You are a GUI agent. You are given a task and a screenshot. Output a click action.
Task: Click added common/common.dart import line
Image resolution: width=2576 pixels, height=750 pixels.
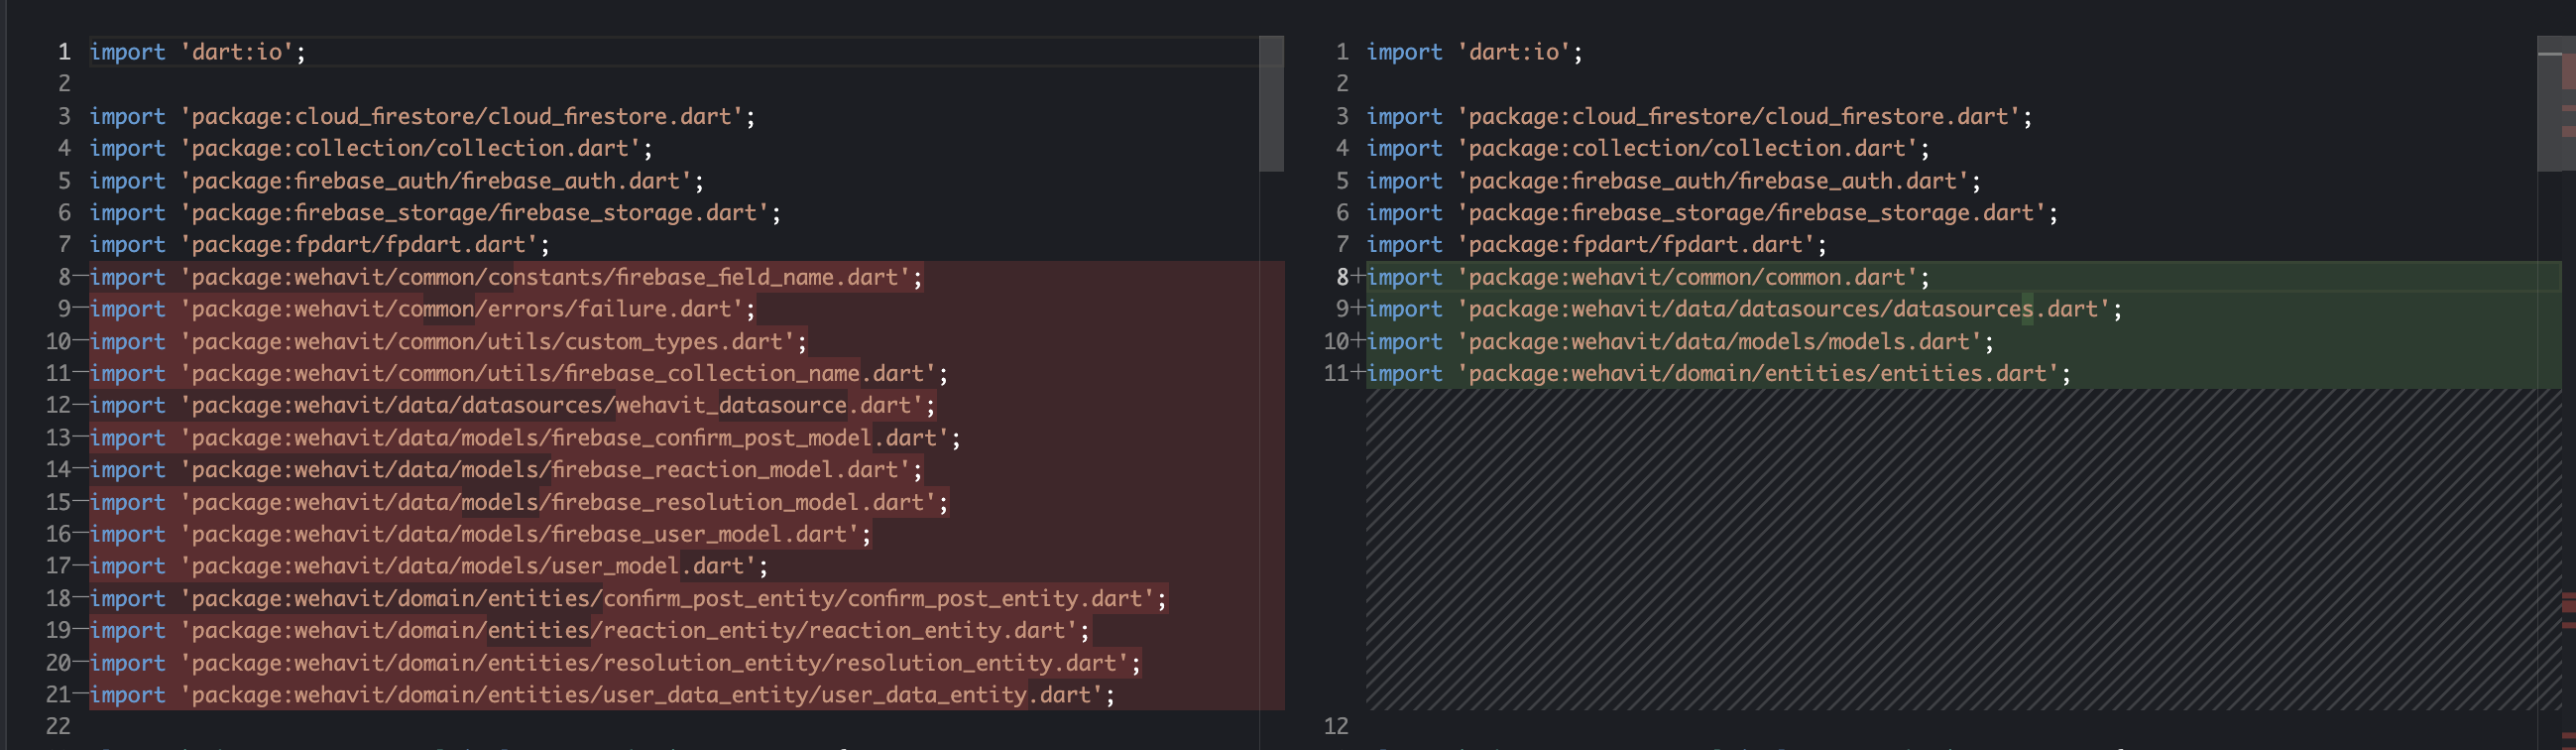[1648, 277]
